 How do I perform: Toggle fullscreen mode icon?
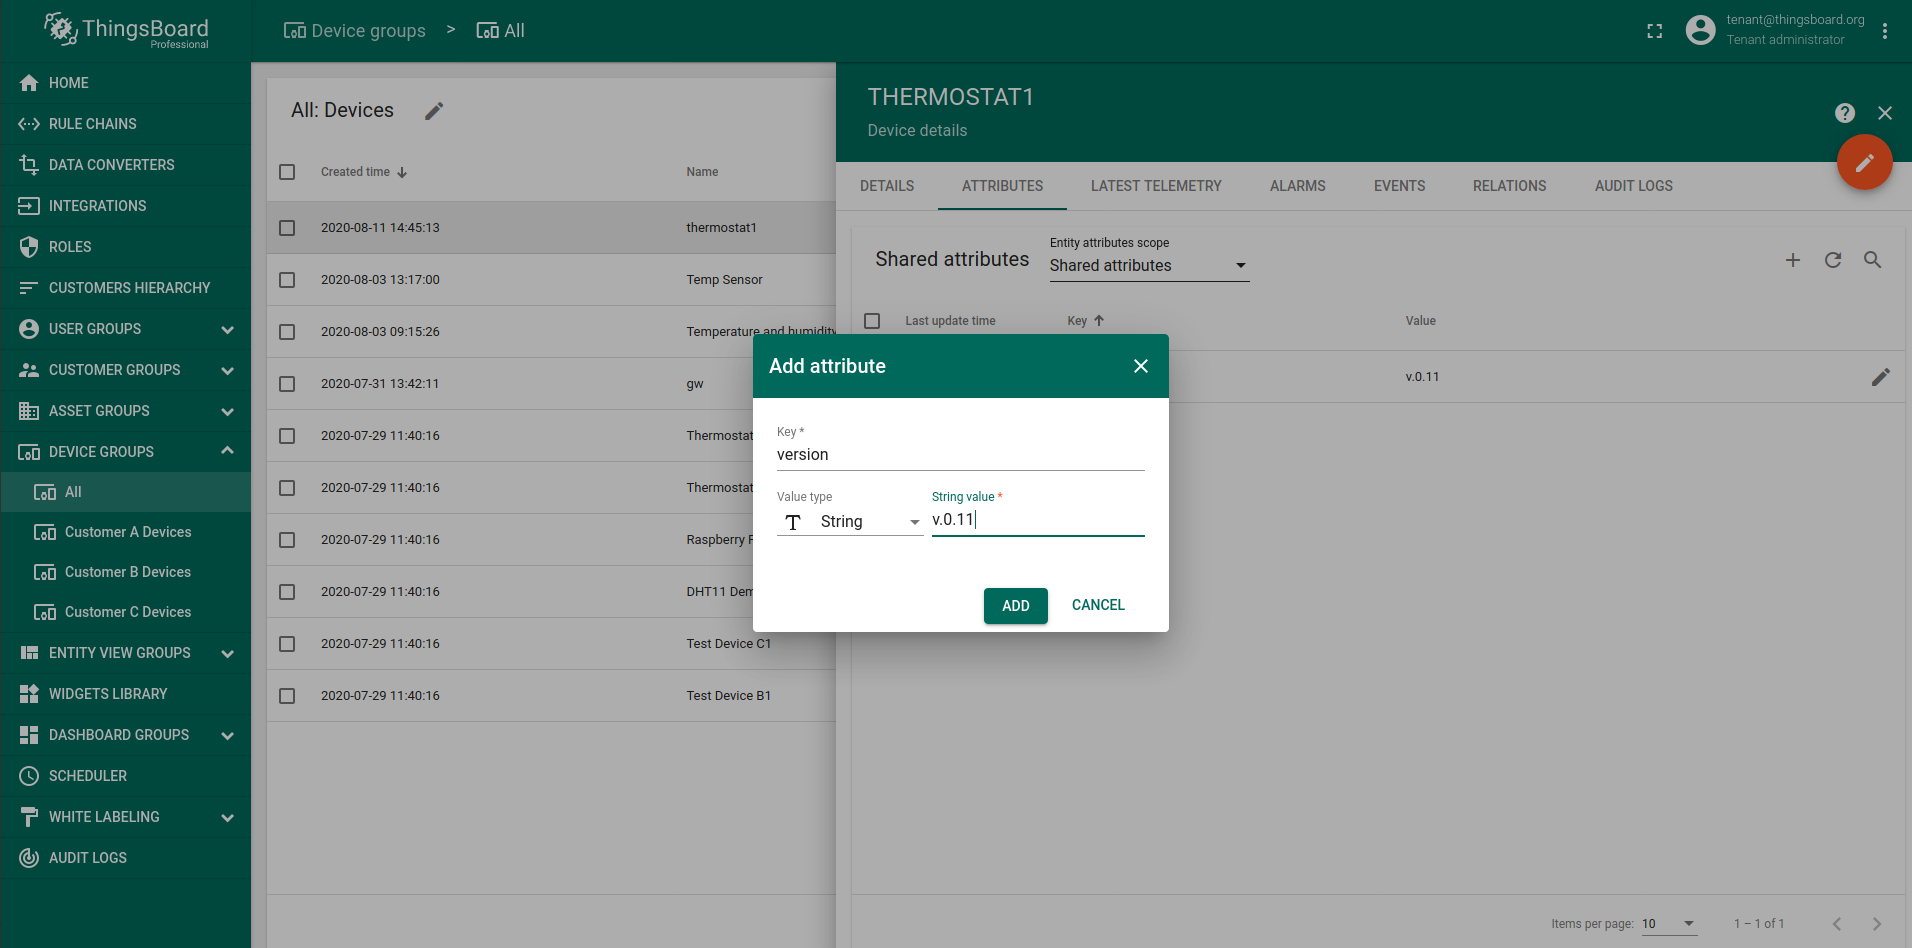1655,31
